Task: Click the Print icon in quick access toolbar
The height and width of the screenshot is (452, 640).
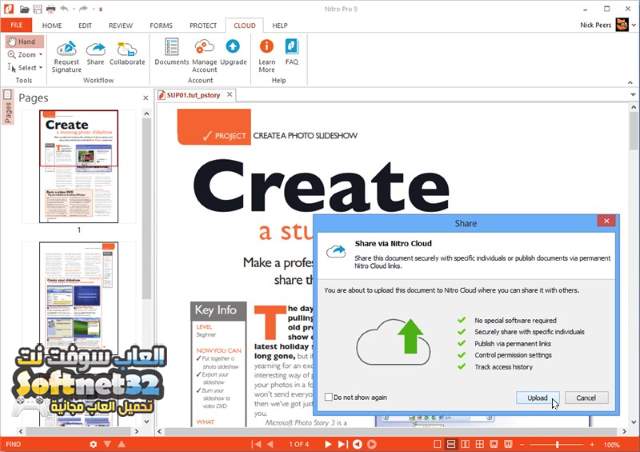Action: pyautogui.click(x=51, y=9)
